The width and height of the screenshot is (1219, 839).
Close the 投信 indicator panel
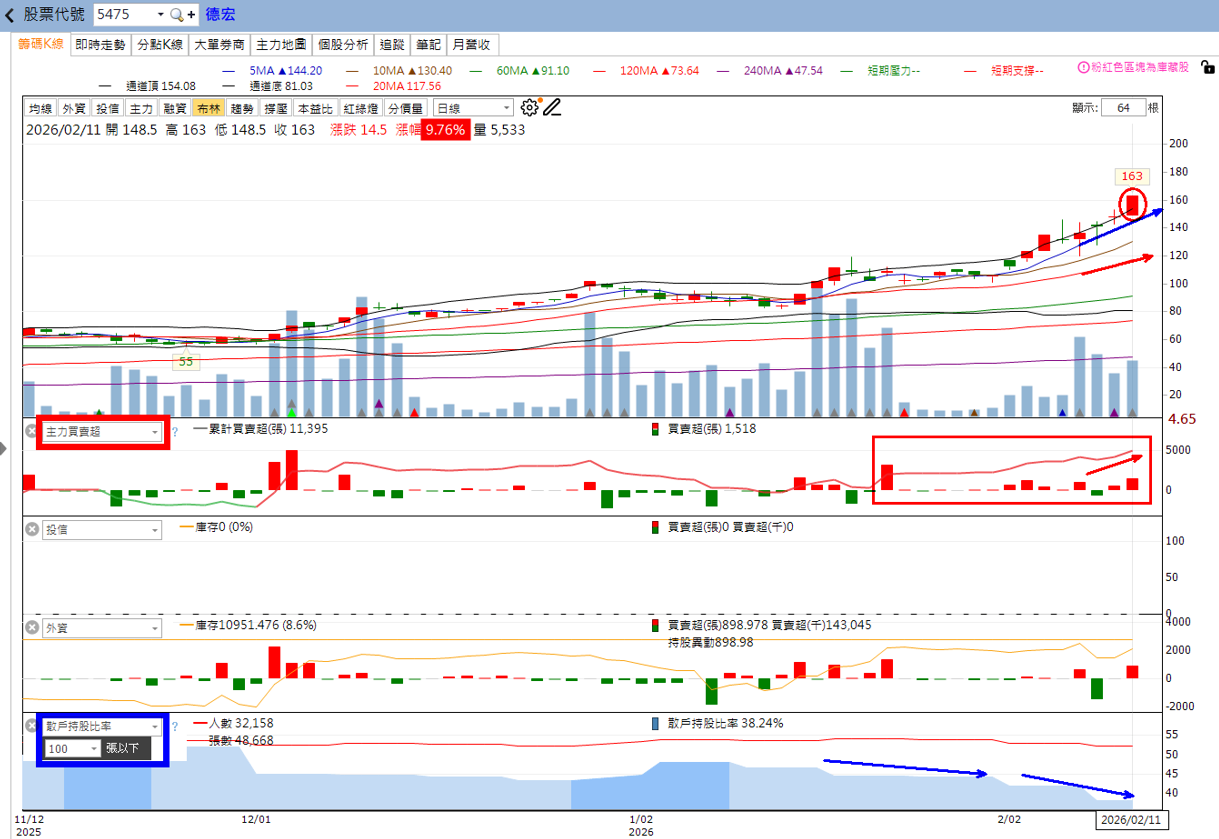pyautogui.click(x=31, y=530)
